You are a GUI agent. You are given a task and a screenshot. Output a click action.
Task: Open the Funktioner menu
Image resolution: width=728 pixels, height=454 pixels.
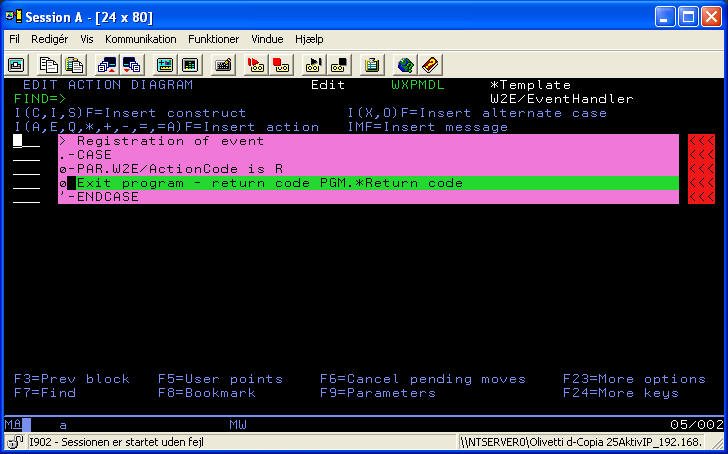[213, 39]
